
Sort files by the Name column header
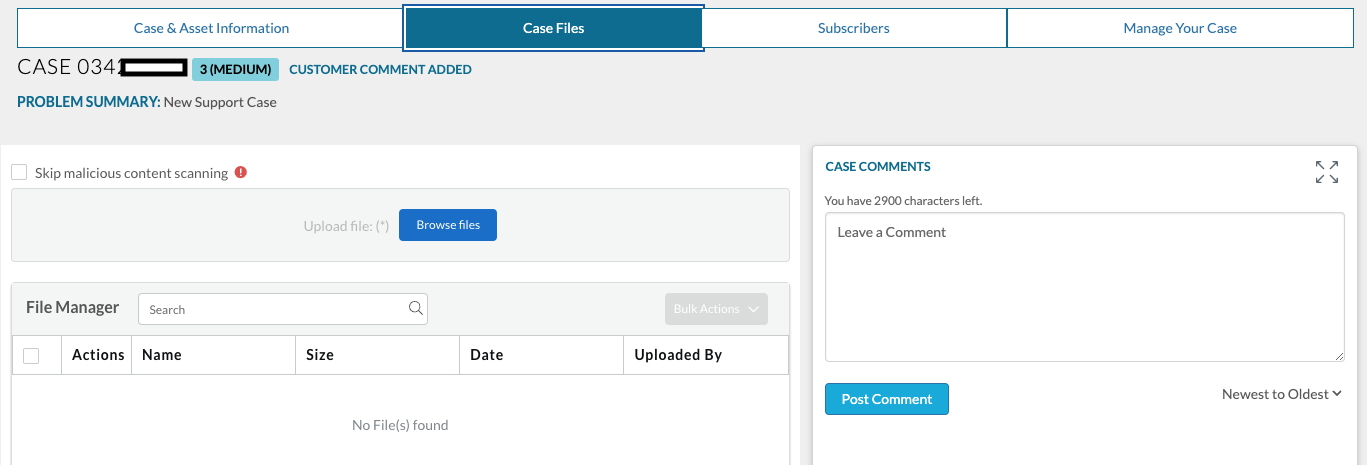[162, 355]
